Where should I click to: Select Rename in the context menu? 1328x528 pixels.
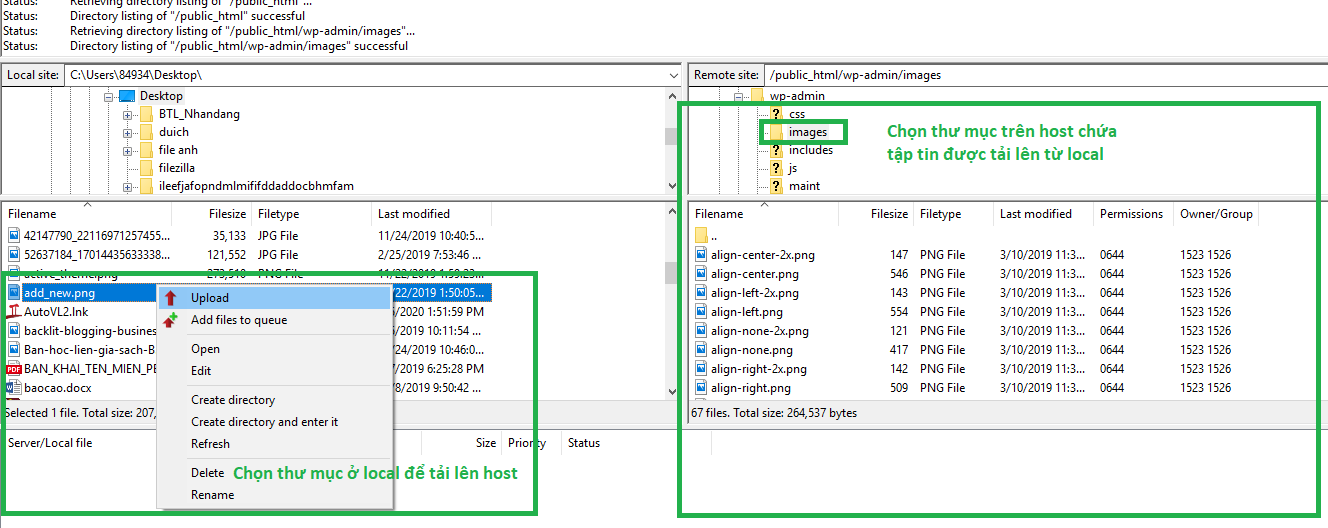275,495
